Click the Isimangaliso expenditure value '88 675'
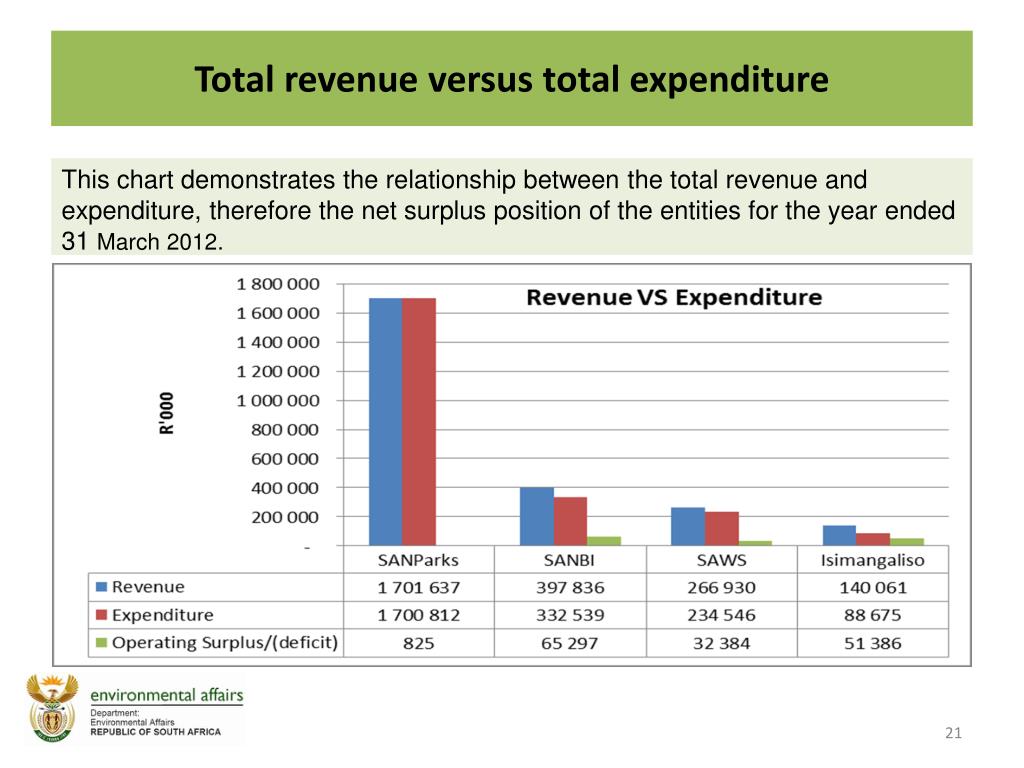The height and width of the screenshot is (768, 1024). (x=872, y=615)
